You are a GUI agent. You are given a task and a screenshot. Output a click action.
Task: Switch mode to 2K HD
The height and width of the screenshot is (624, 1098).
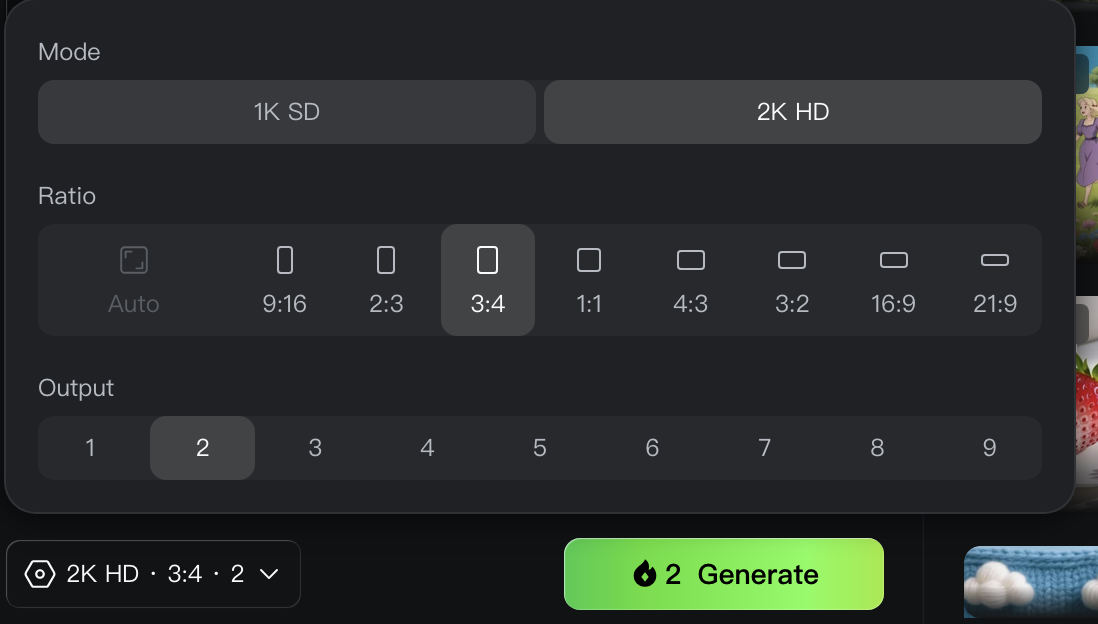click(x=793, y=112)
